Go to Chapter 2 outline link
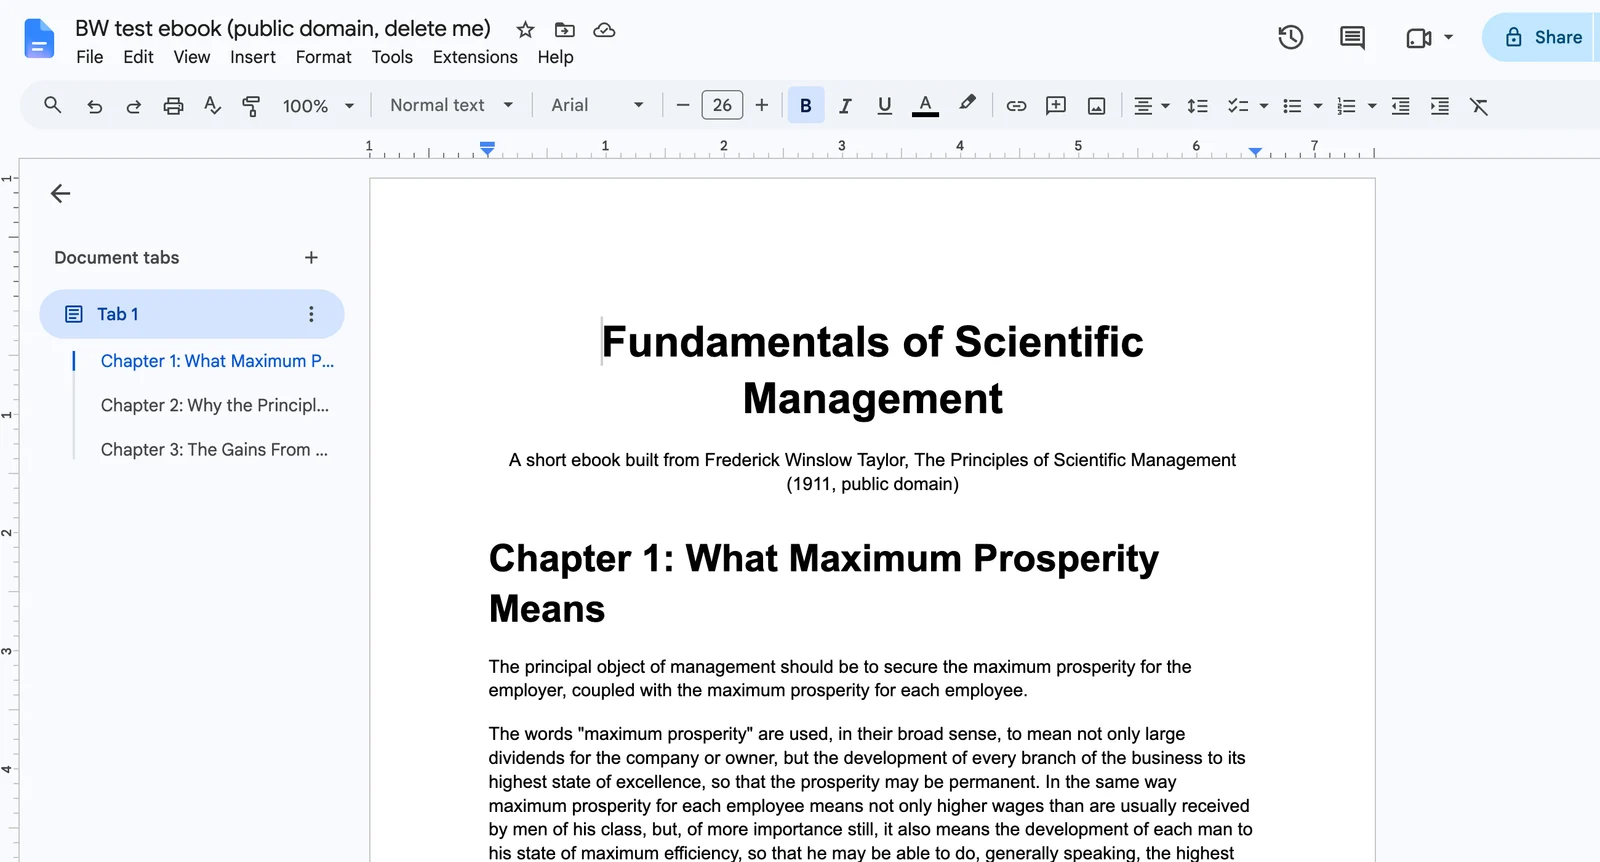Viewport: 1600px width, 862px height. [x=215, y=405]
